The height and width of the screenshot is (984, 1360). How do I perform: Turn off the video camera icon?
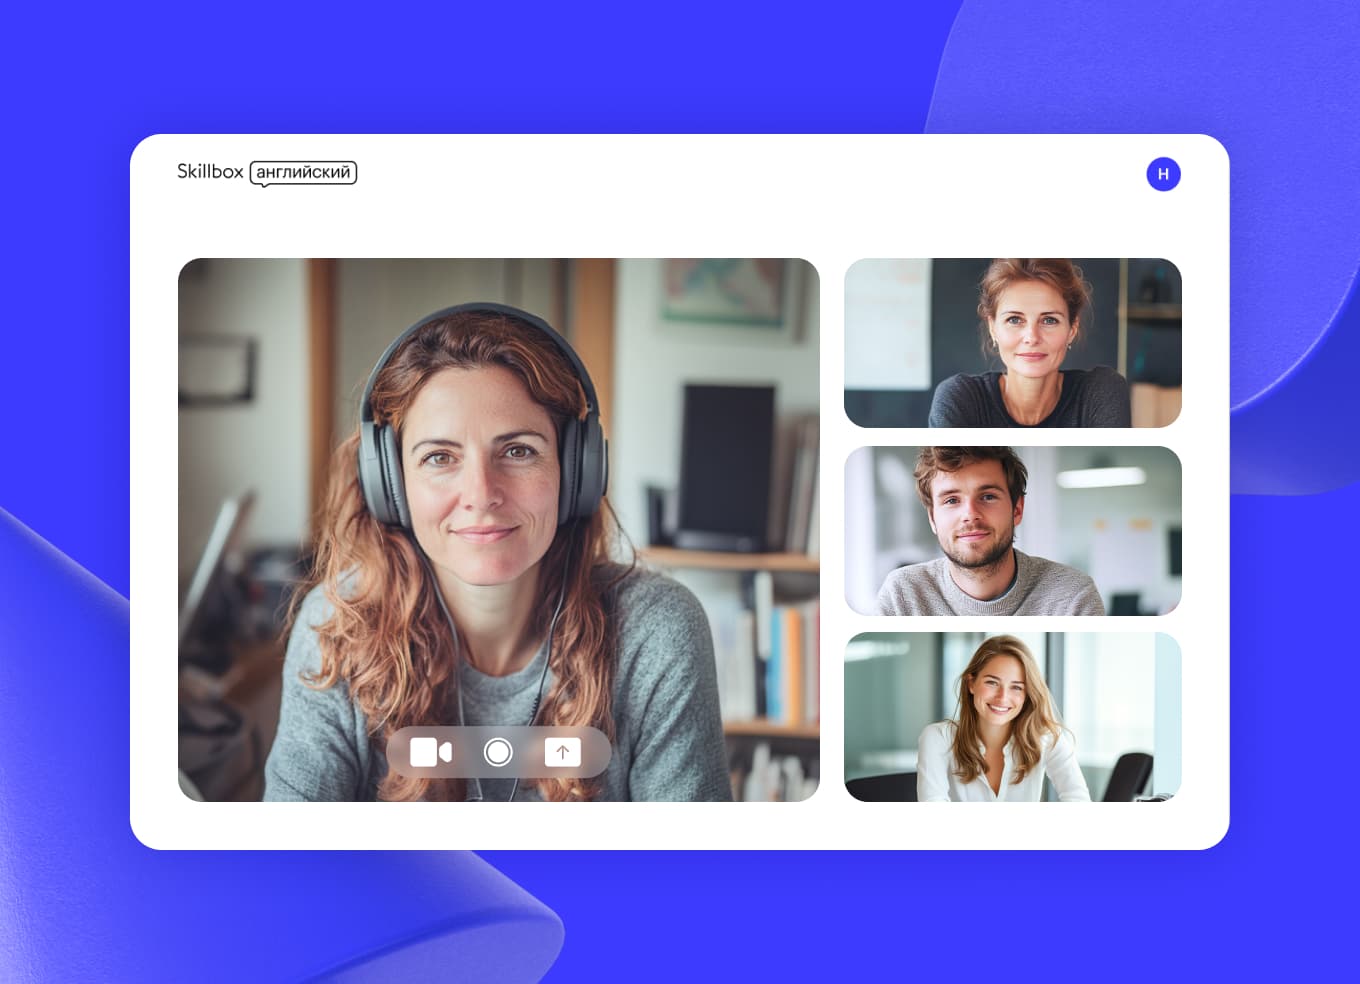(431, 752)
